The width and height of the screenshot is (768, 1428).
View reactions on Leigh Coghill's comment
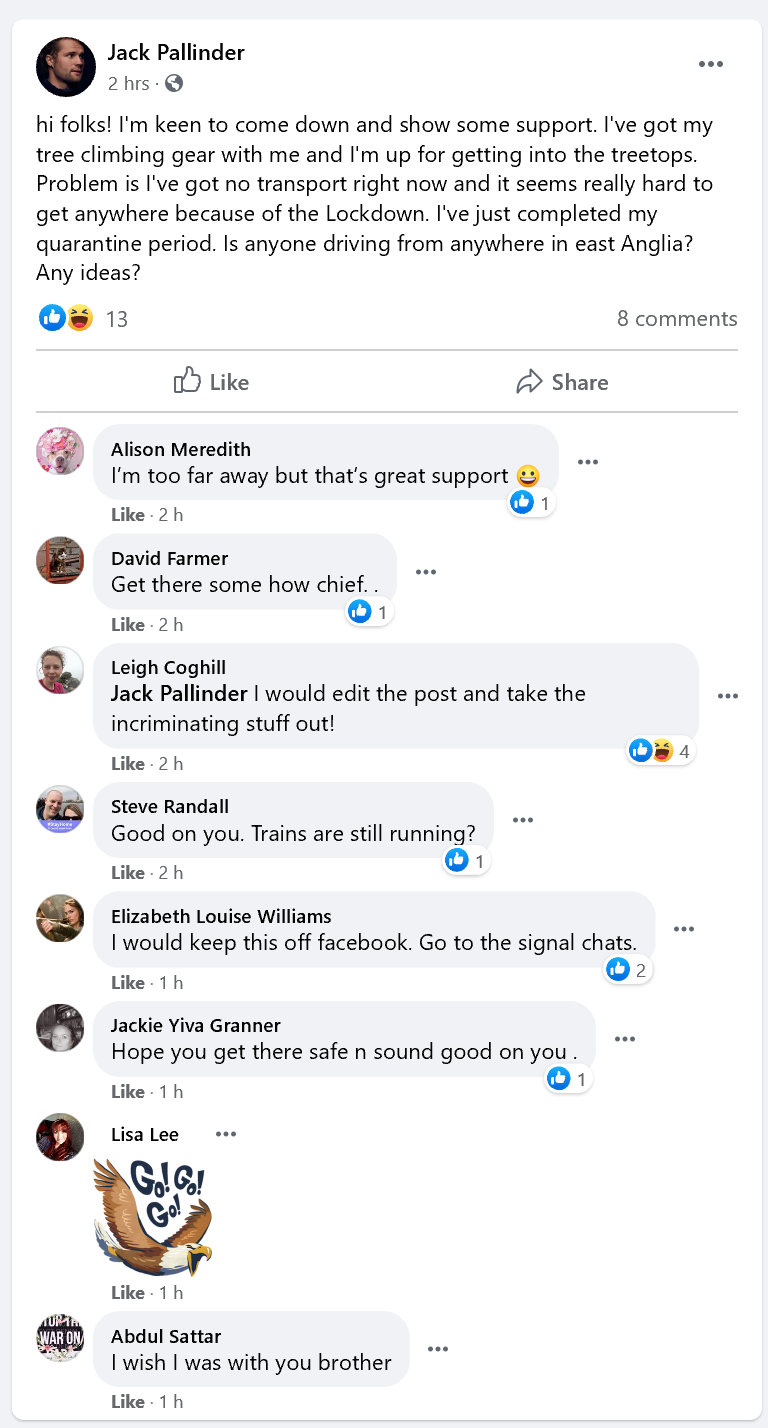click(x=662, y=751)
